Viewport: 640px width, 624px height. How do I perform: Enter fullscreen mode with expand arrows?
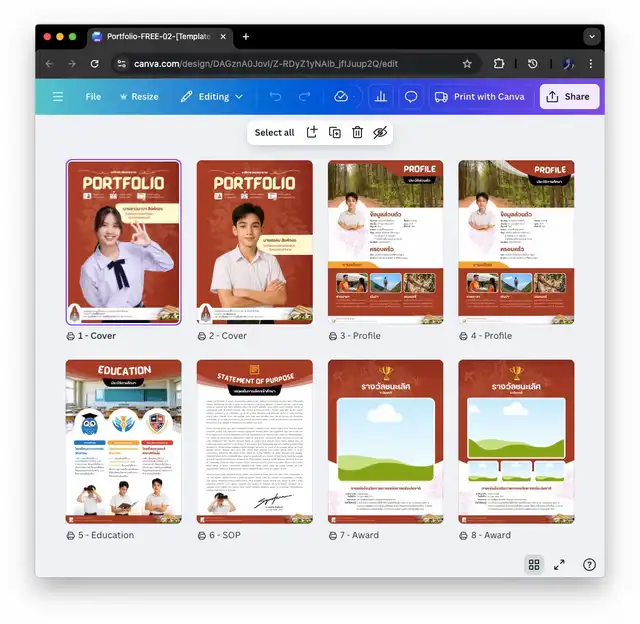click(x=560, y=565)
